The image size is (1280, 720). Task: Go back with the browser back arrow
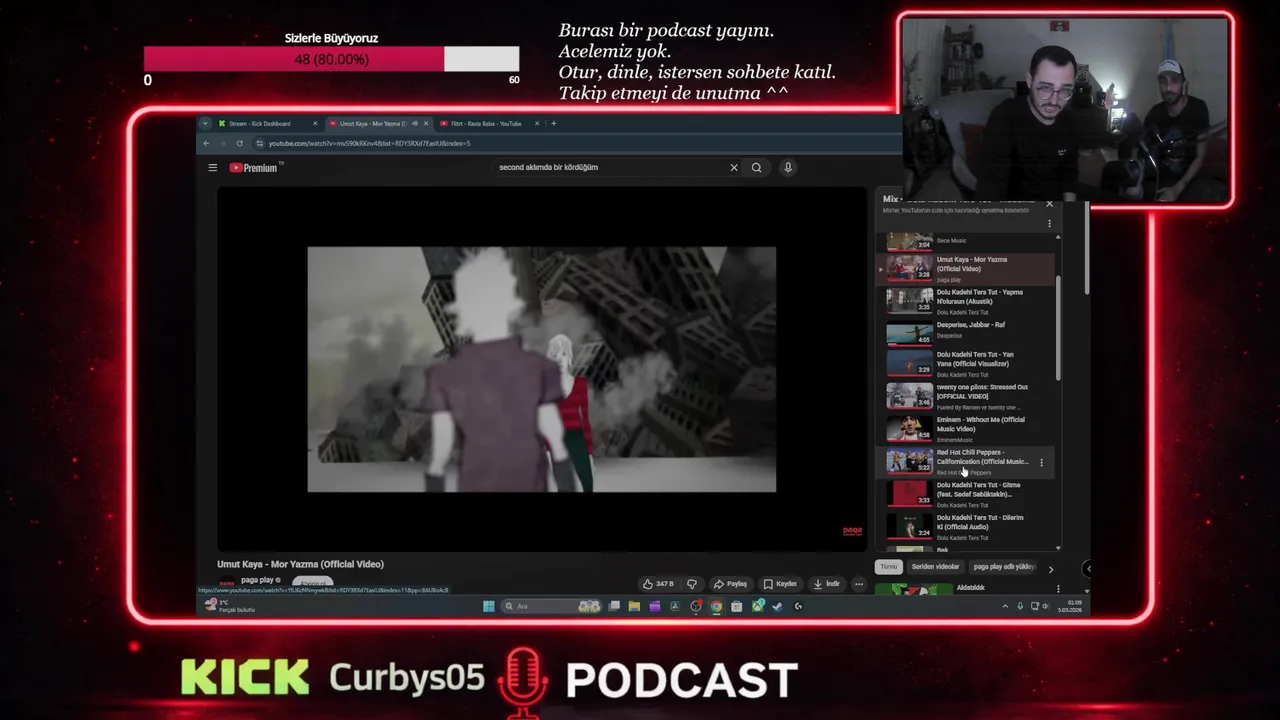point(206,143)
